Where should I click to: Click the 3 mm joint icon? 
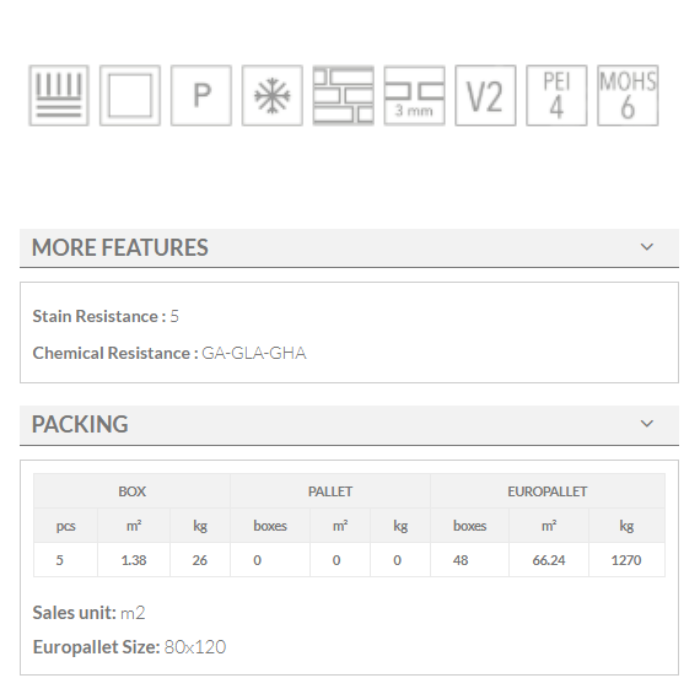414,96
